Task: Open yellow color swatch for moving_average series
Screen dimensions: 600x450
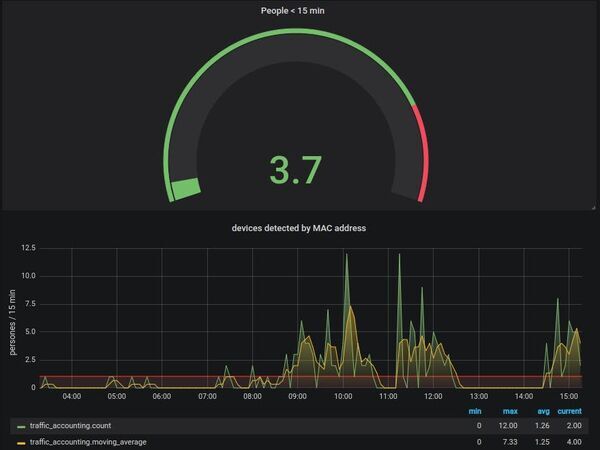Action: tap(21, 441)
